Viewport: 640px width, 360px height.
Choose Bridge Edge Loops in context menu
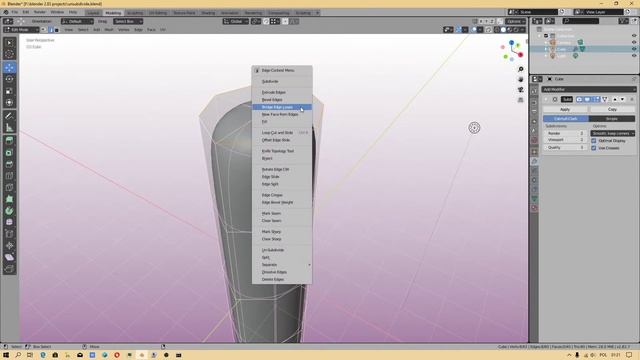tap(282, 107)
